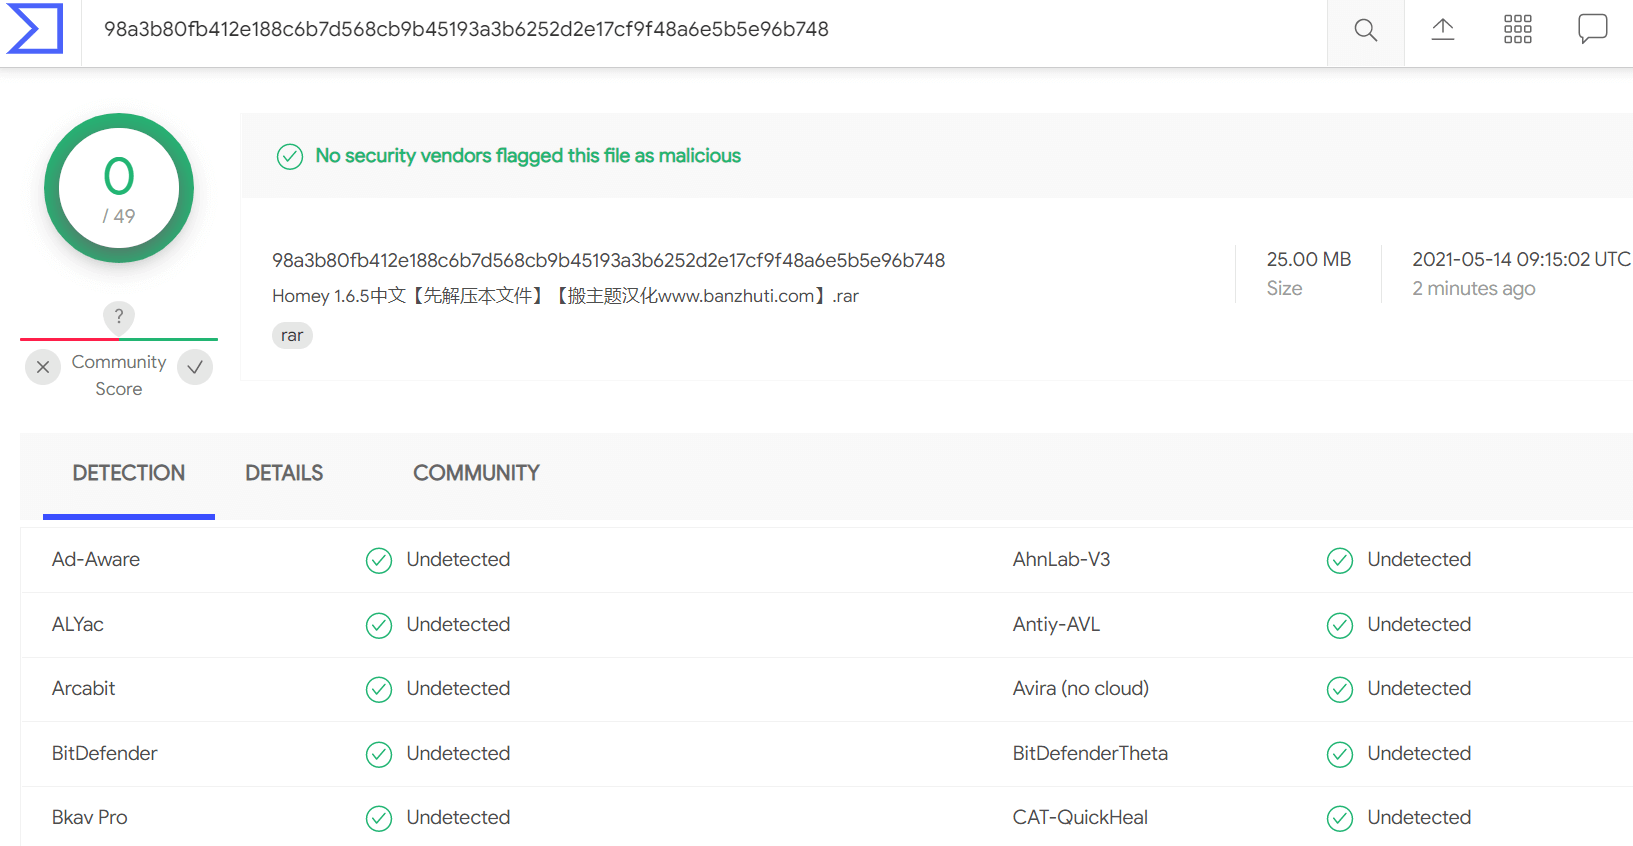The image size is (1633, 846).
Task: Vote file as malicious with X button
Action: pyautogui.click(x=43, y=367)
